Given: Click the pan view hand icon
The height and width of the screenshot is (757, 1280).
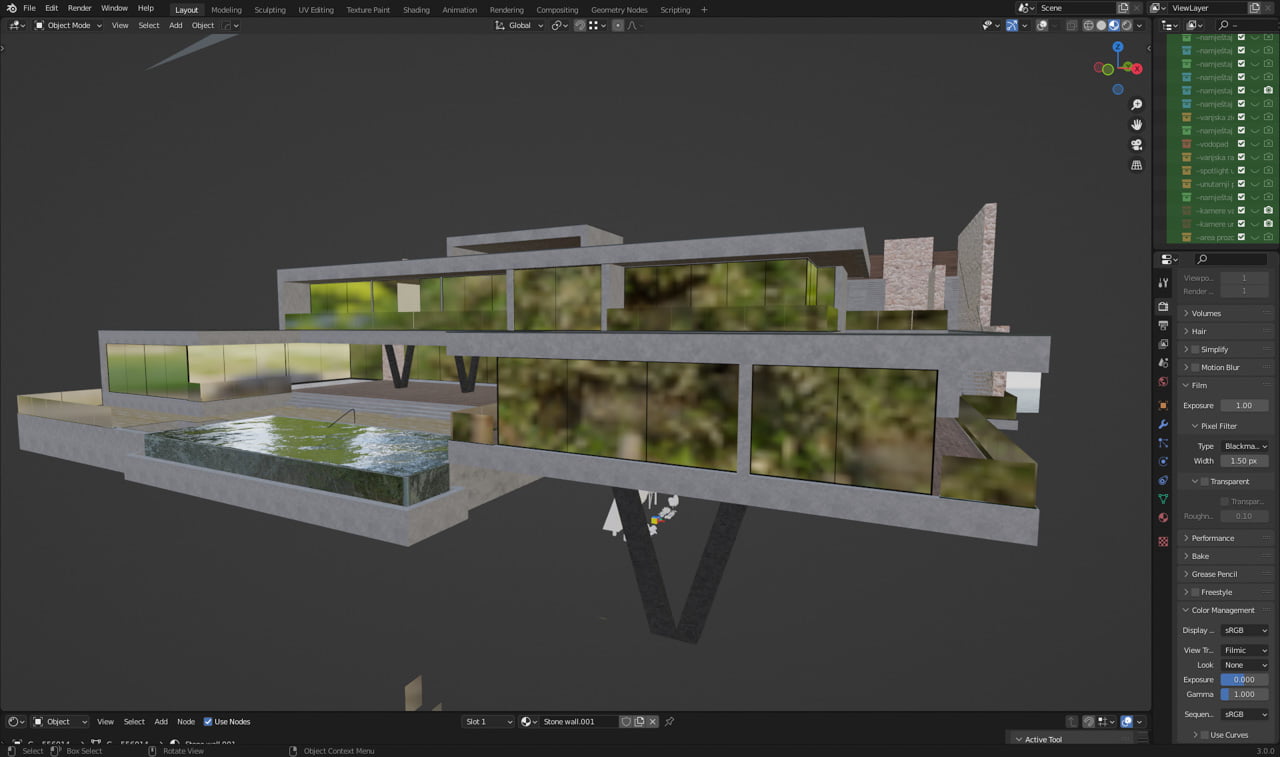Looking at the screenshot, I should 1137,125.
